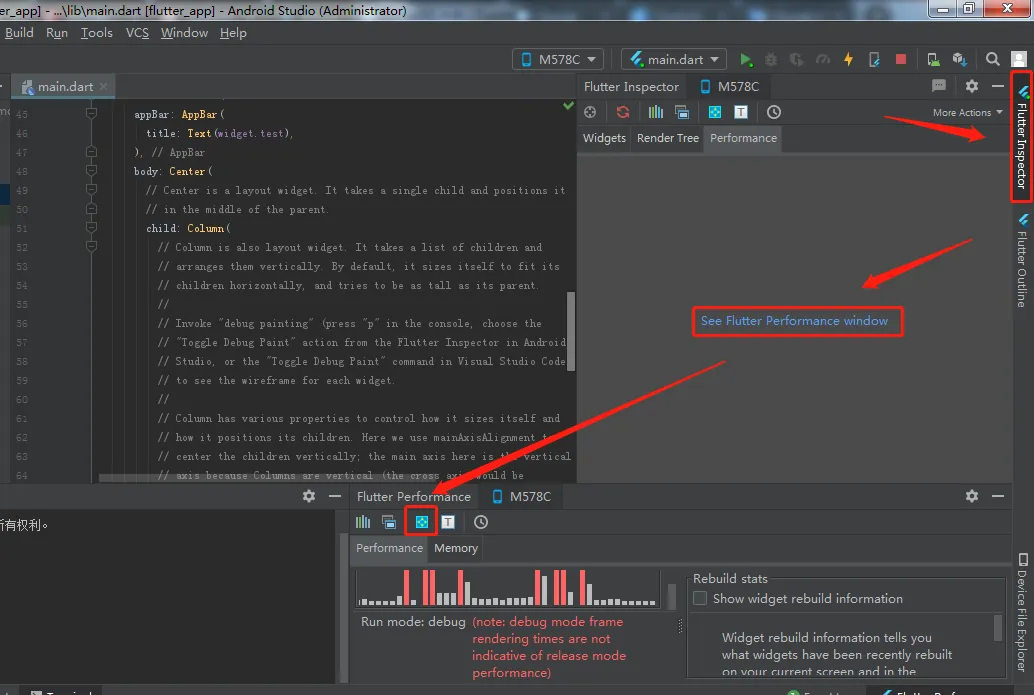Open the SDK Manager icon in the toolbar
Image resolution: width=1034 pixels, height=695 pixels.
click(x=959, y=59)
